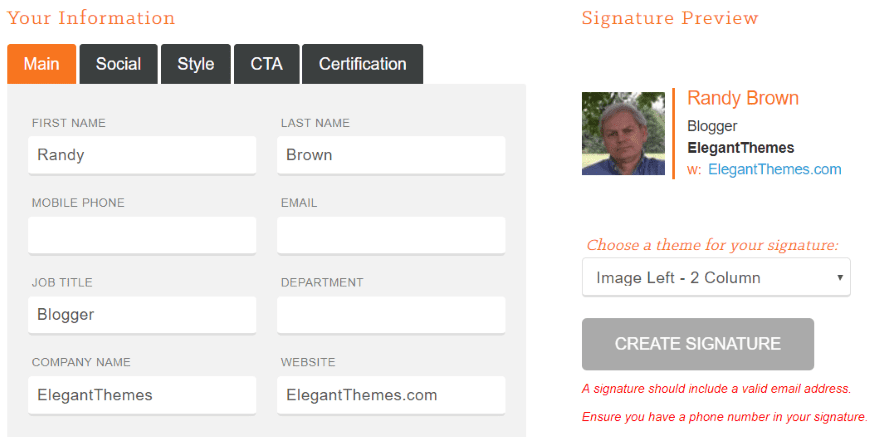880x437 pixels.
Task: Focus the Email input field
Action: click(391, 235)
